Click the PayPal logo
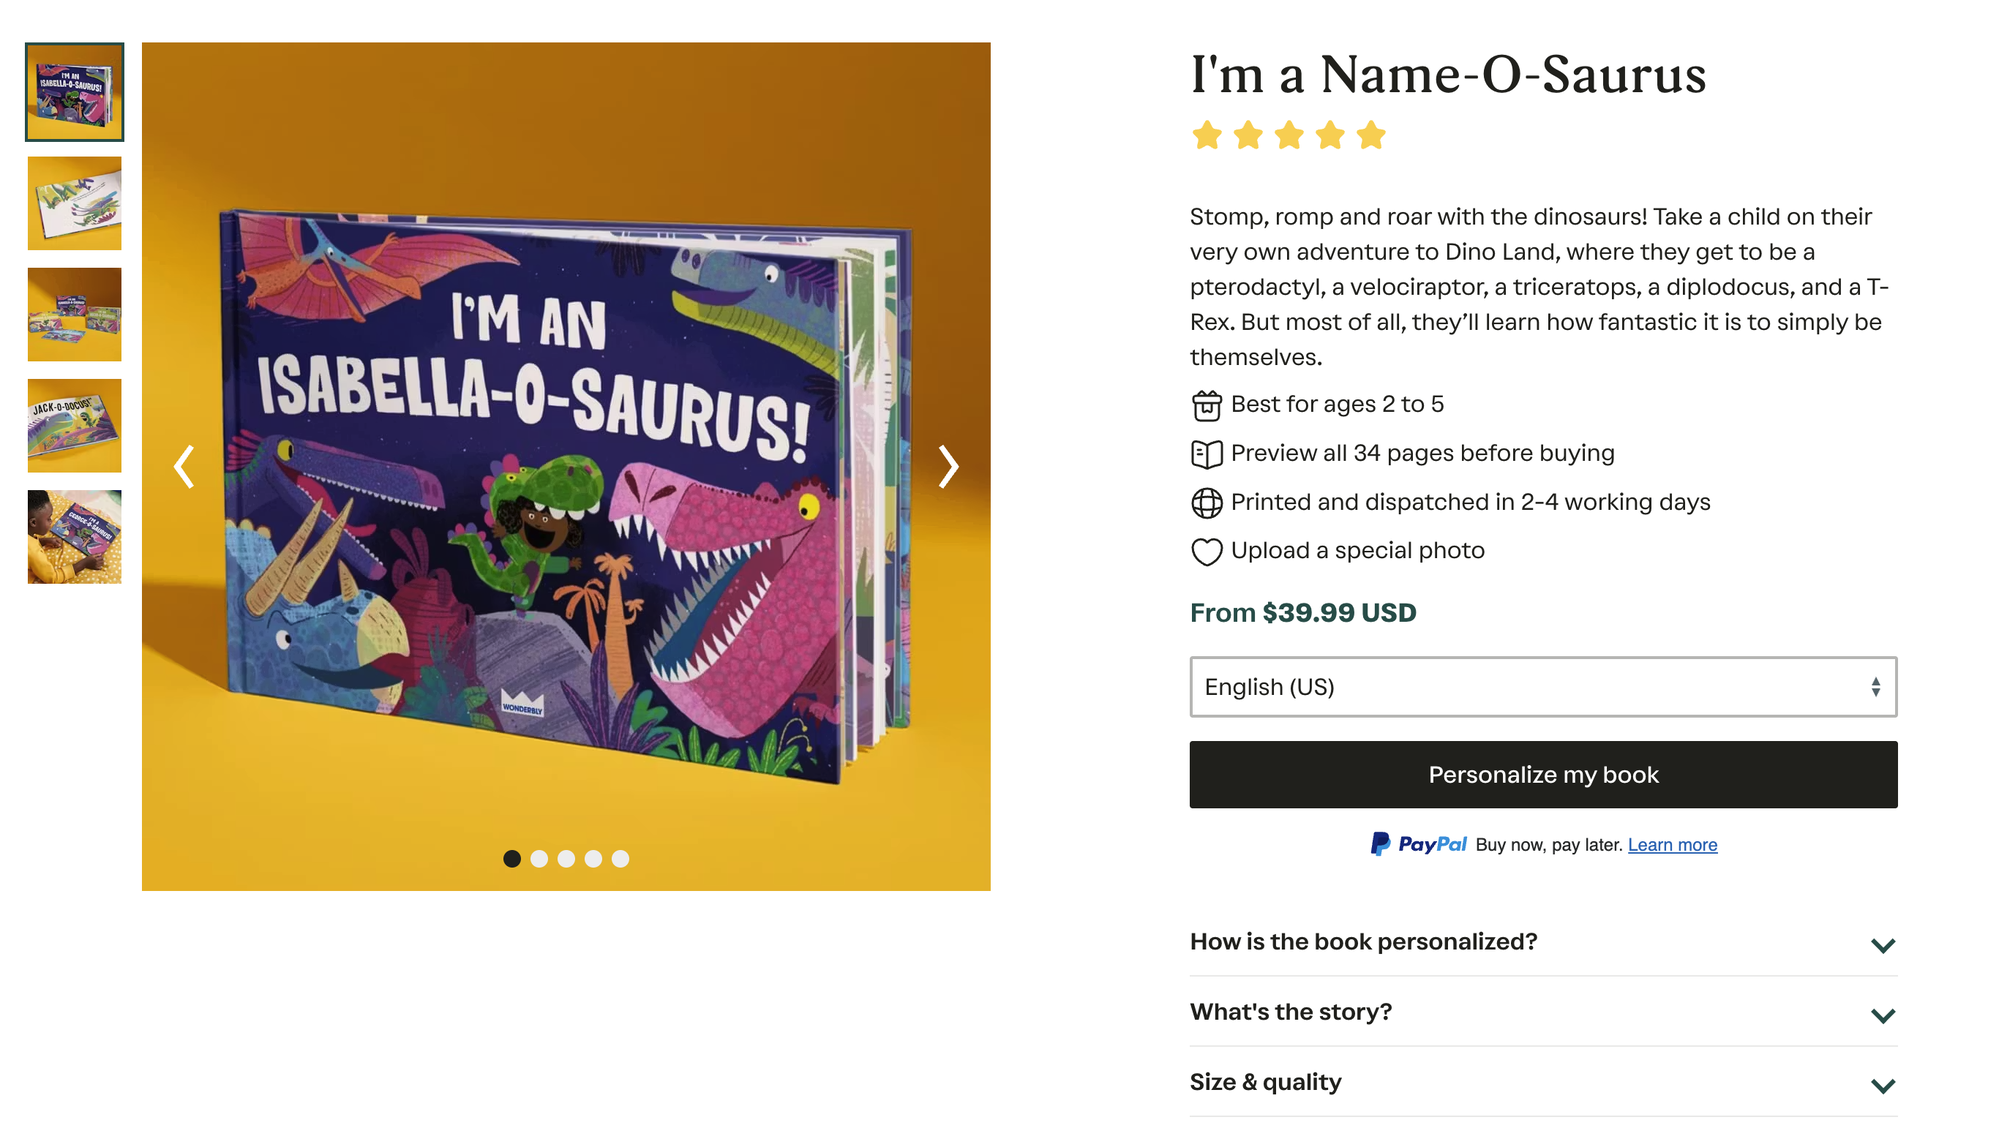The height and width of the screenshot is (1128, 1999). 1418,844
